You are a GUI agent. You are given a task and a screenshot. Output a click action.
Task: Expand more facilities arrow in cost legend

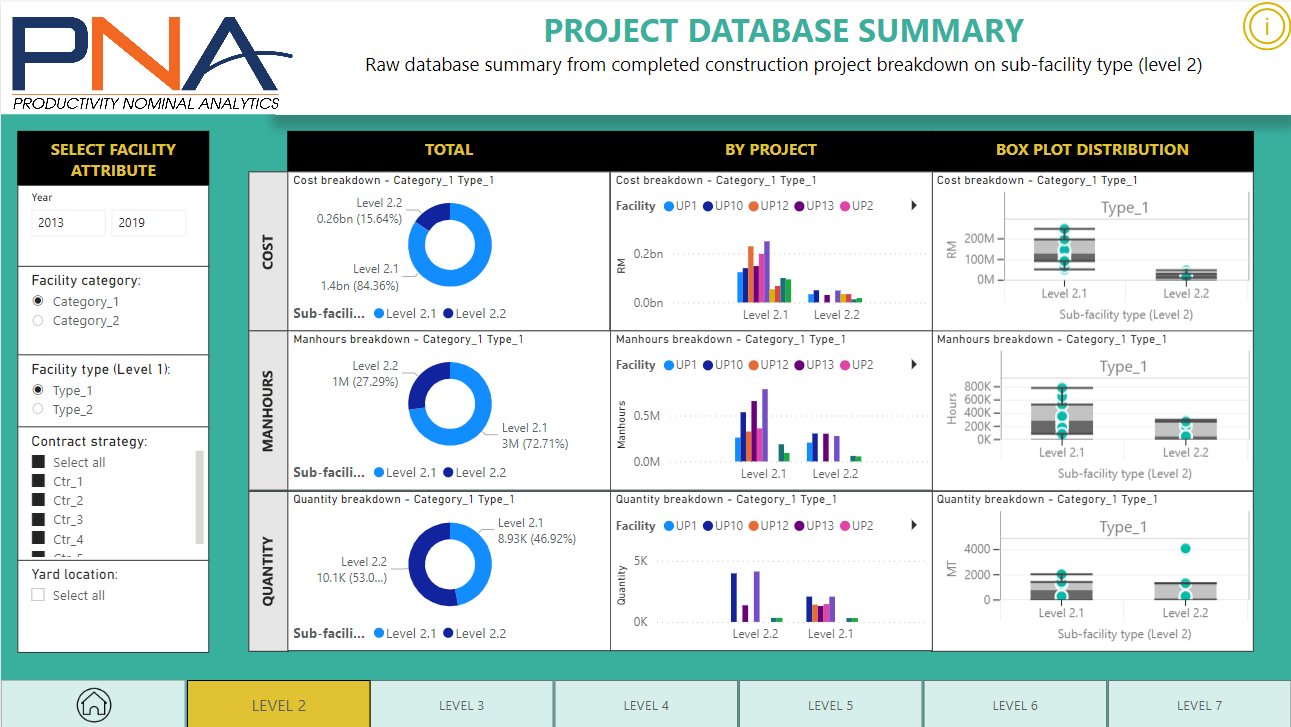coord(912,206)
